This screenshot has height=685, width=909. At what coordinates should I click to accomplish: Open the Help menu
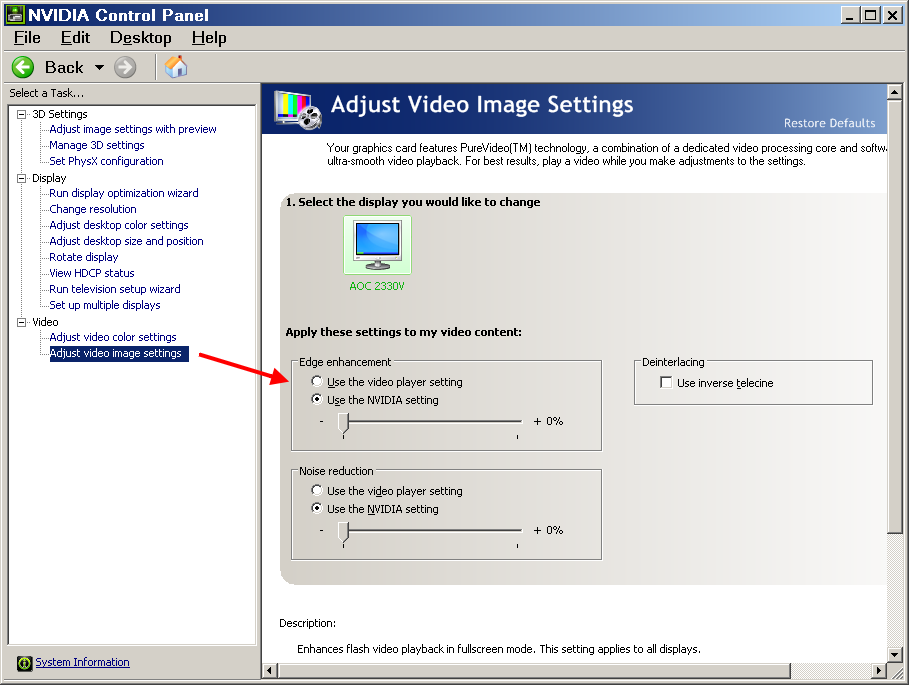pyautogui.click(x=209, y=38)
